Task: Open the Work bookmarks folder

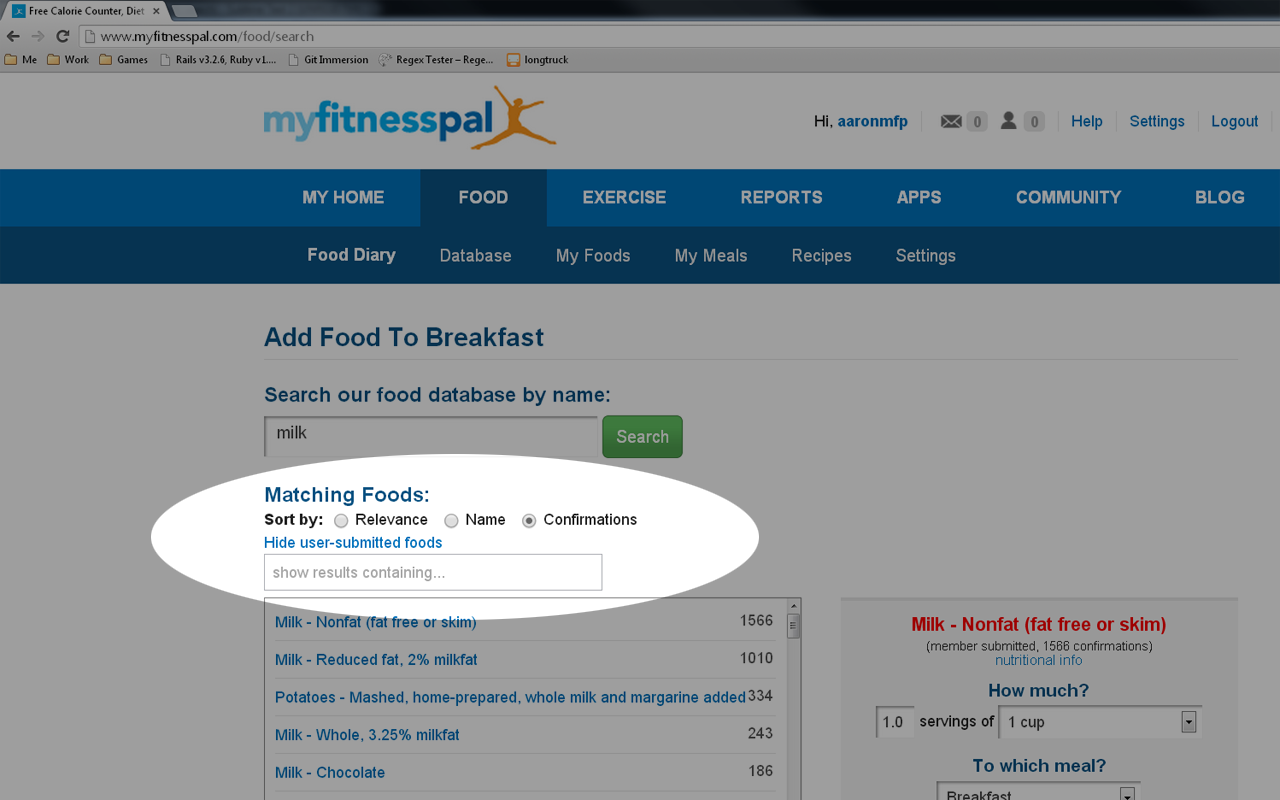Action: 68,60
